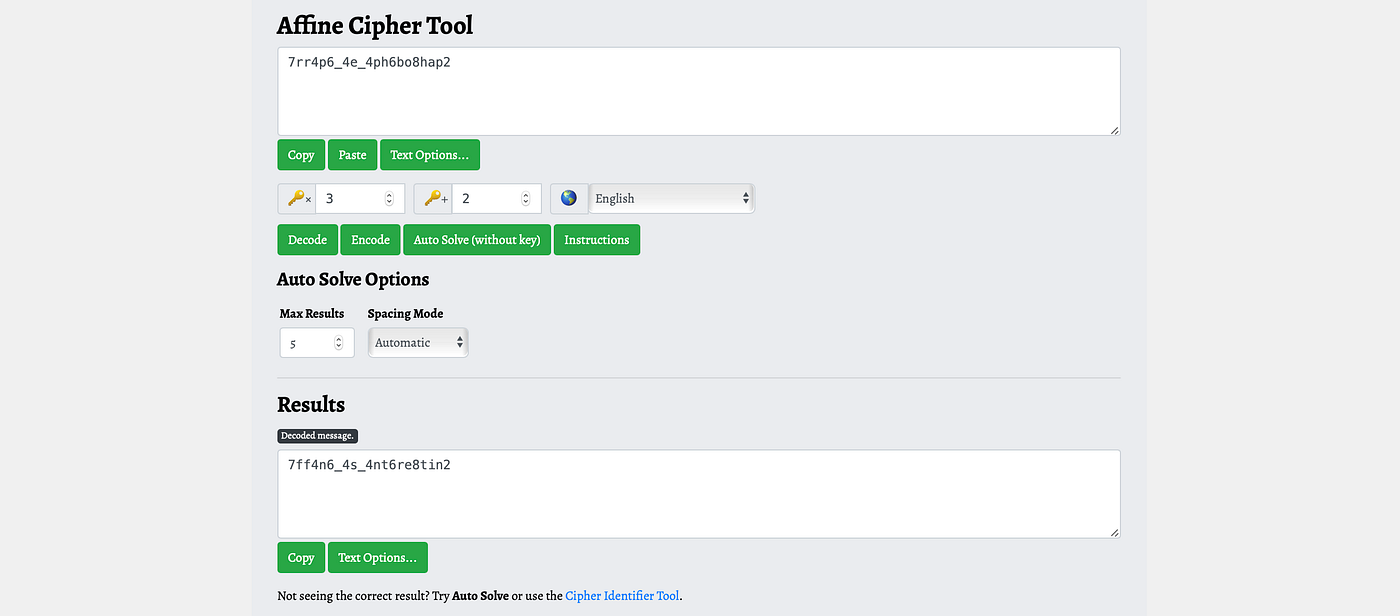
Task: Click the decoded message text area
Action: point(698,493)
